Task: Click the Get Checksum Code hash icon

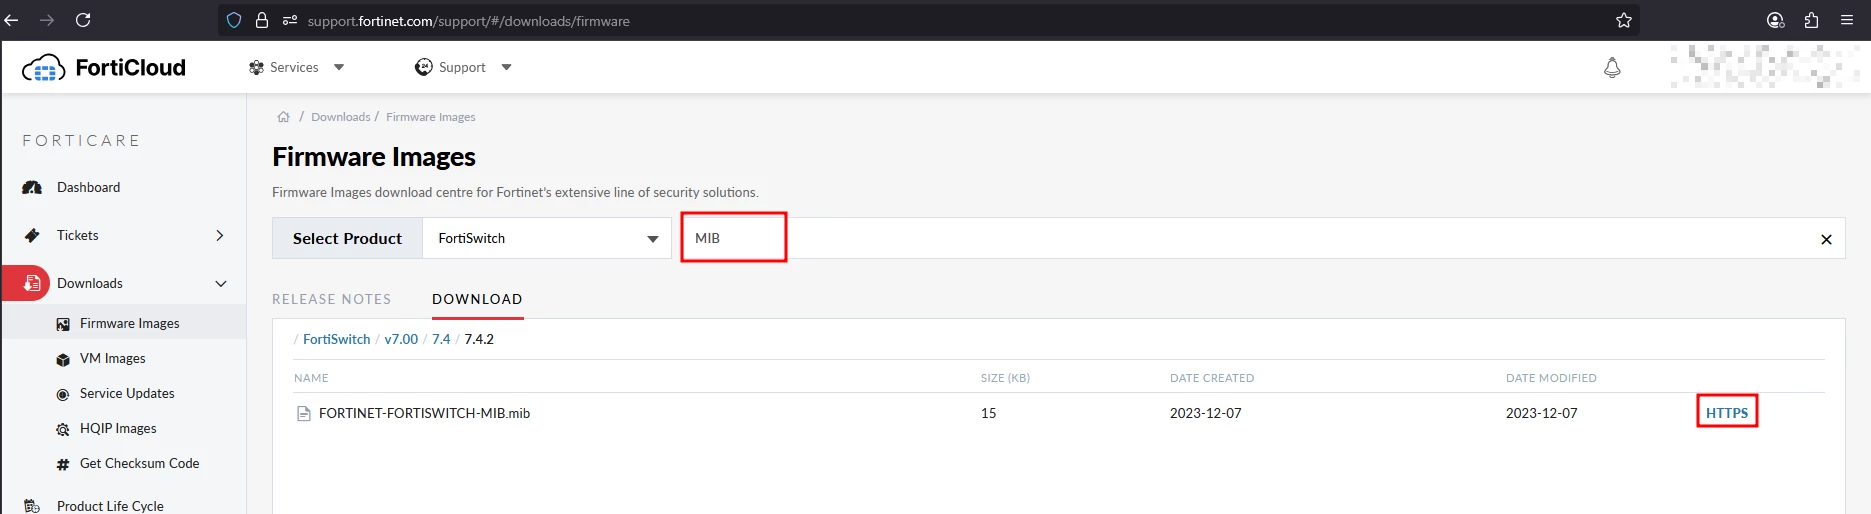Action: (63, 464)
